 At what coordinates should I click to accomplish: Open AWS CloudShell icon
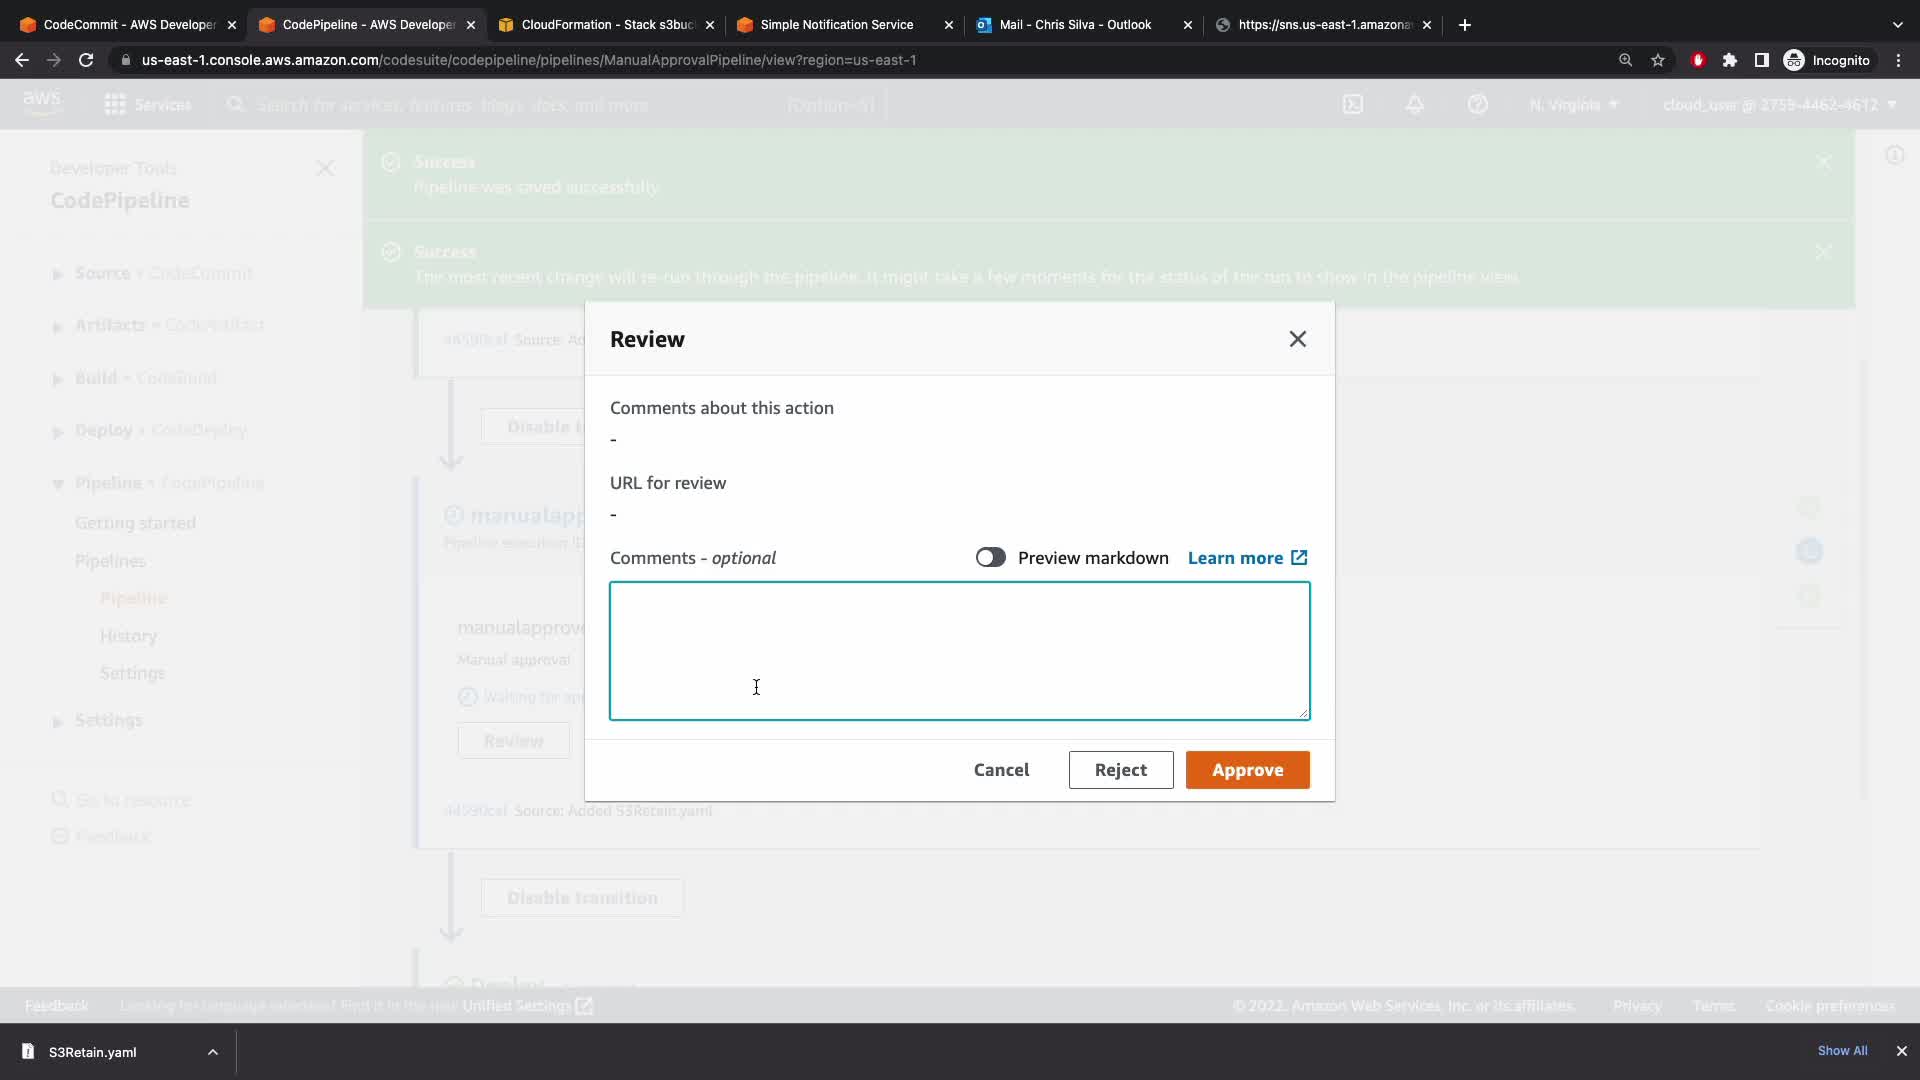click(1352, 105)
